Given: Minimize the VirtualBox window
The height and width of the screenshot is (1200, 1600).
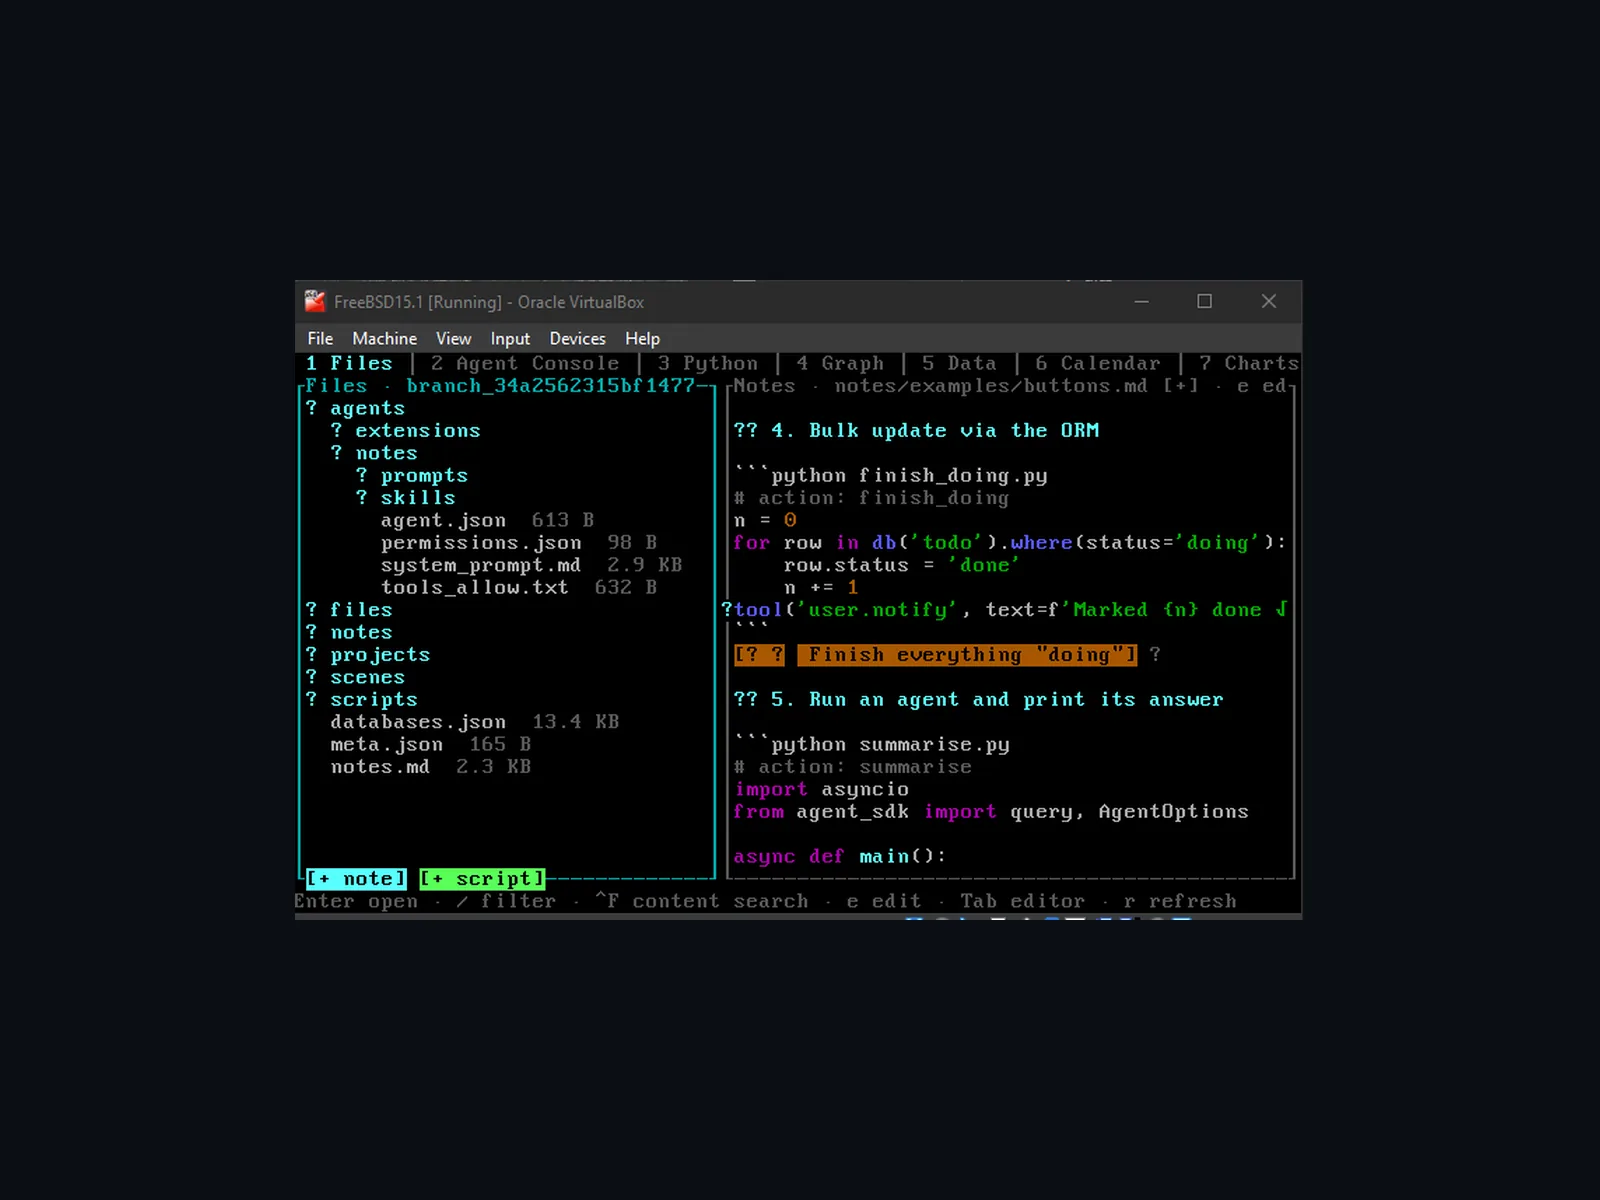Looking at the screenshot, I should (x=1141, y=301).
